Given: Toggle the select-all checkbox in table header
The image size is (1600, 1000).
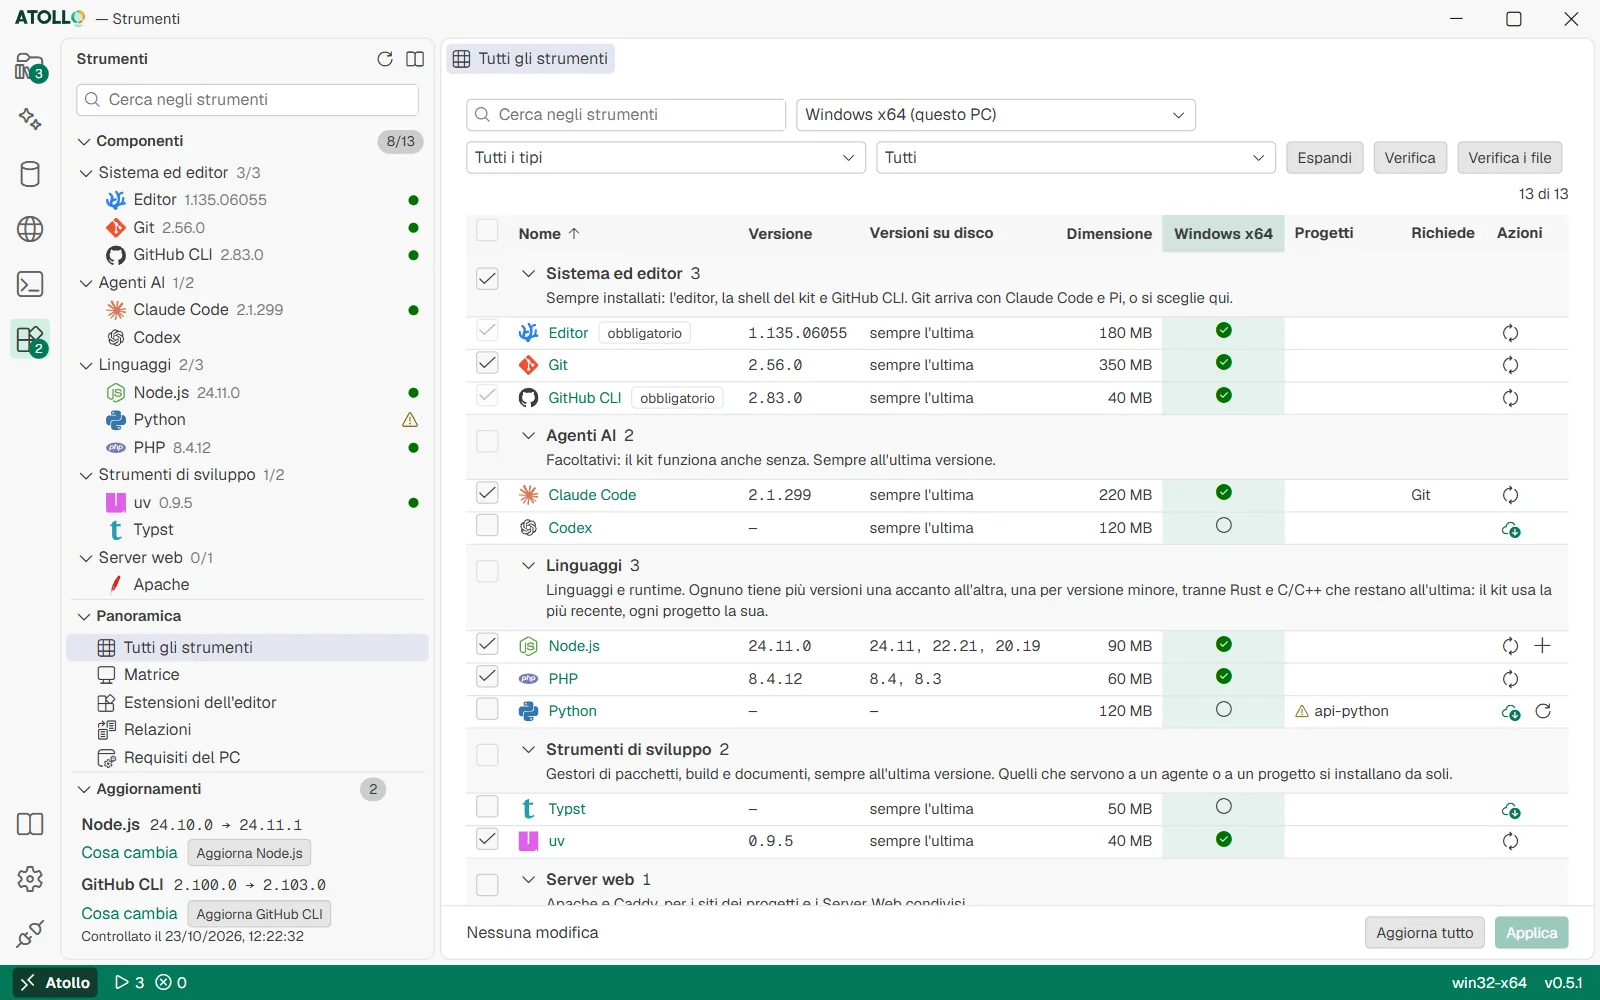Looking at the screenshot, I should click(x=487, y=231).
